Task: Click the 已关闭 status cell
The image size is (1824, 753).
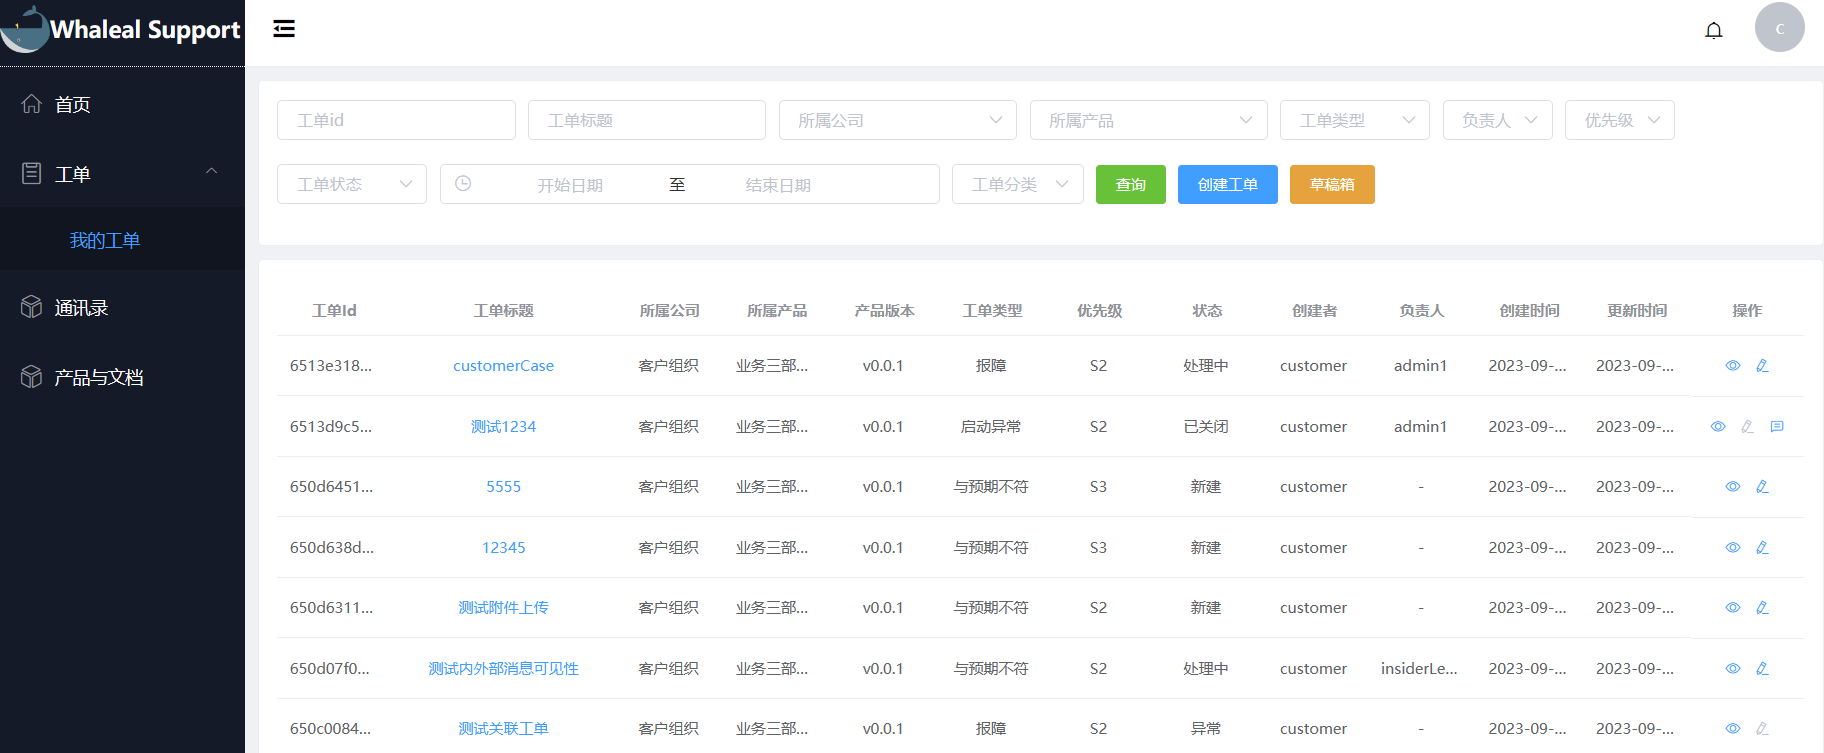Action: [1206, 427]
